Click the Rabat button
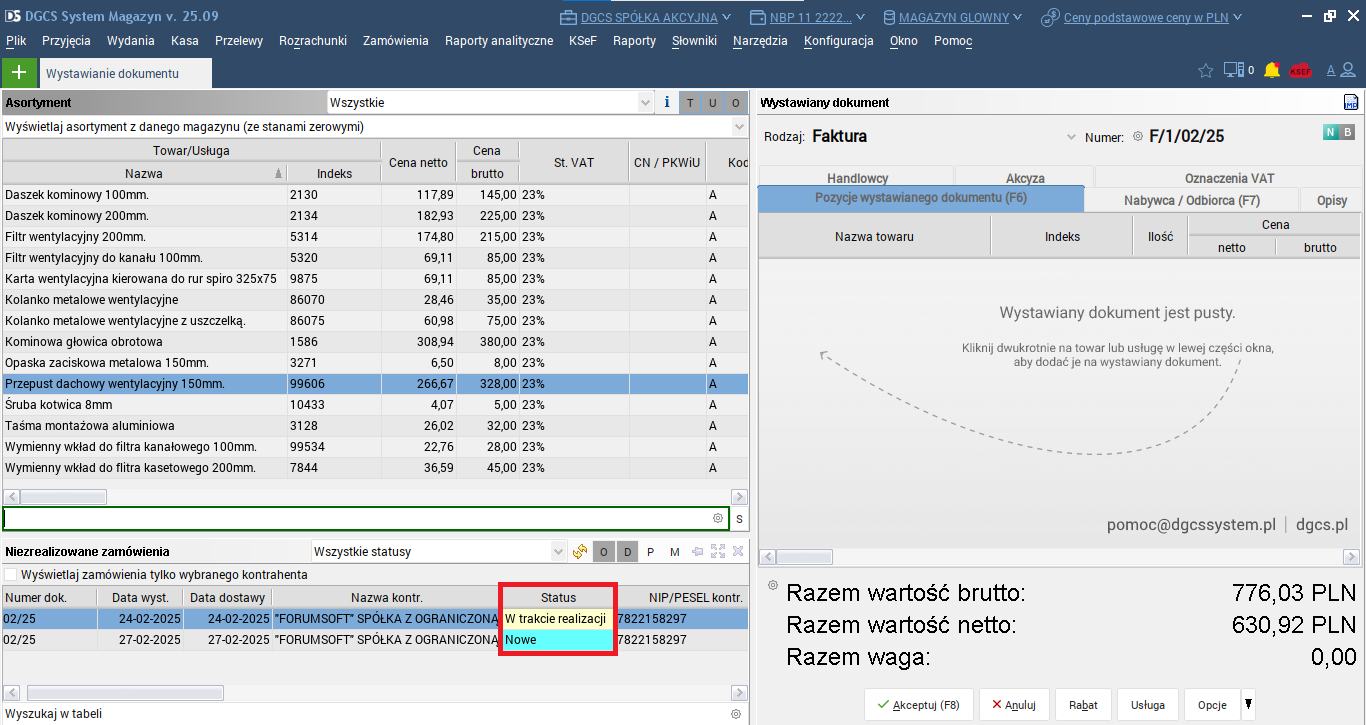Image resolution: width=1366 pixels, height=725 pixels. [1083, 705]
